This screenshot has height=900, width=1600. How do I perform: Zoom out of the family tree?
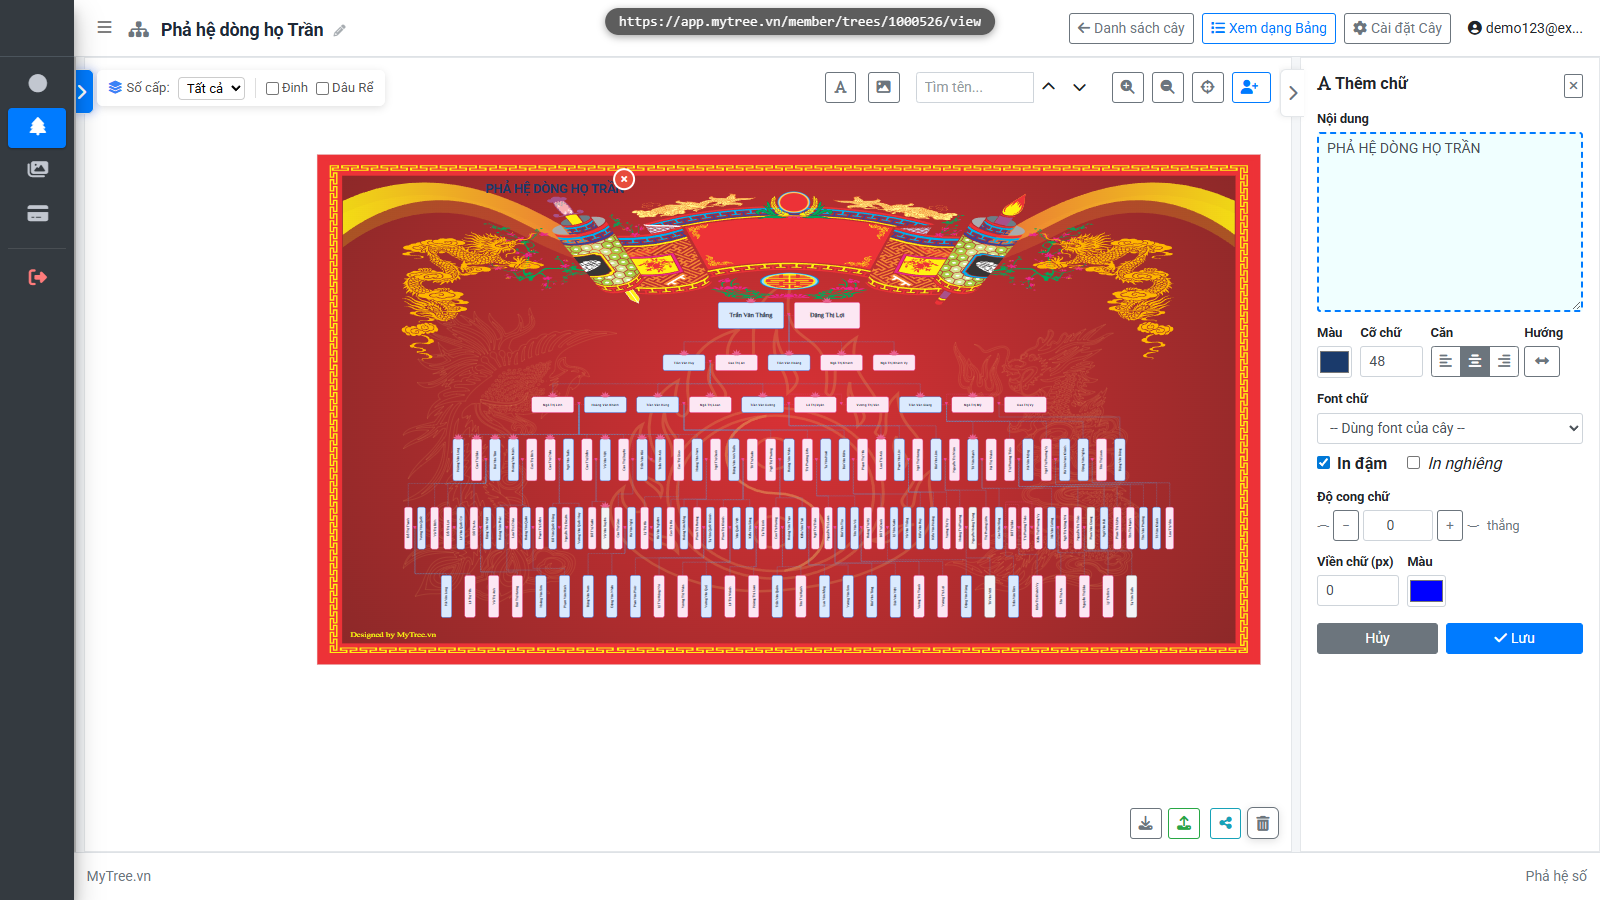click(1168, 87)
